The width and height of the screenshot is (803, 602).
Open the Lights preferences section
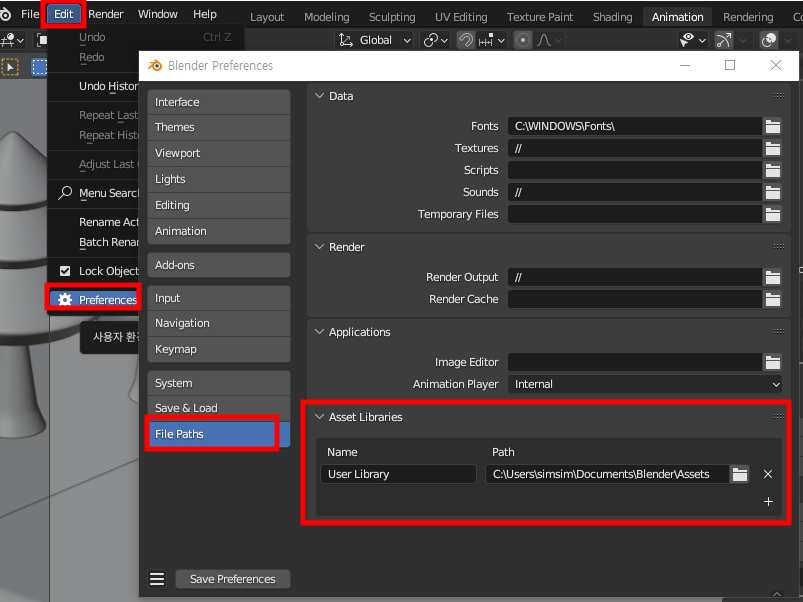[x=219, y=179]
